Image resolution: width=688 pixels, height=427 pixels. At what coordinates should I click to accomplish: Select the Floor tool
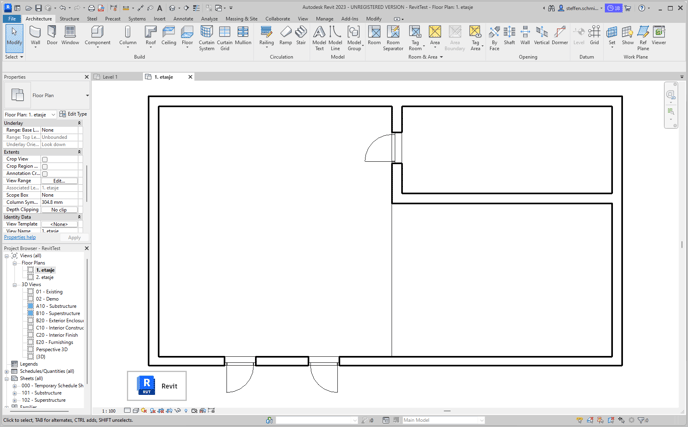click(187, 35)
